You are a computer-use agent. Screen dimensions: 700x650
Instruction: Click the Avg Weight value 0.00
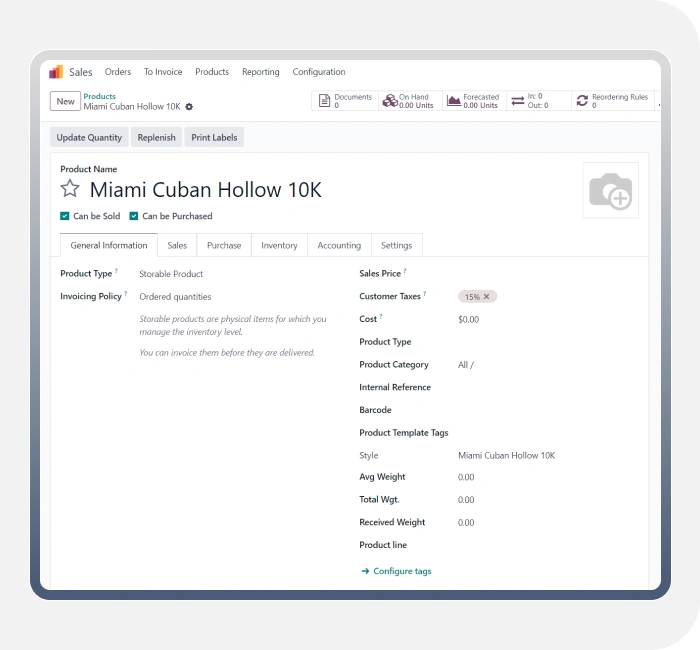[x=466, y=477]
